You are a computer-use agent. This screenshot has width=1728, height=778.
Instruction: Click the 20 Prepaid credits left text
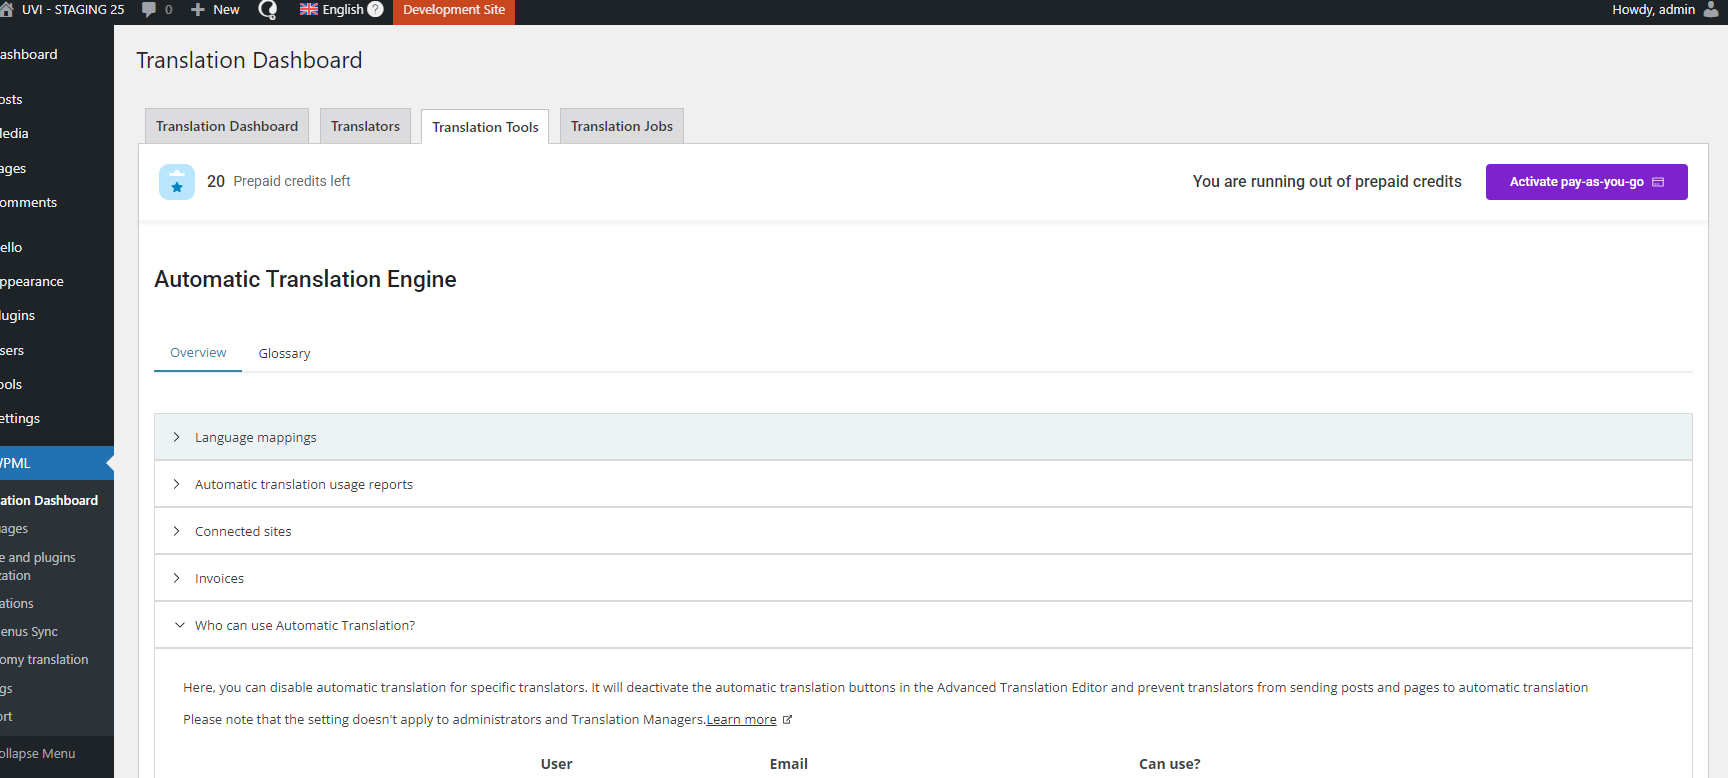tap(278, 182)
